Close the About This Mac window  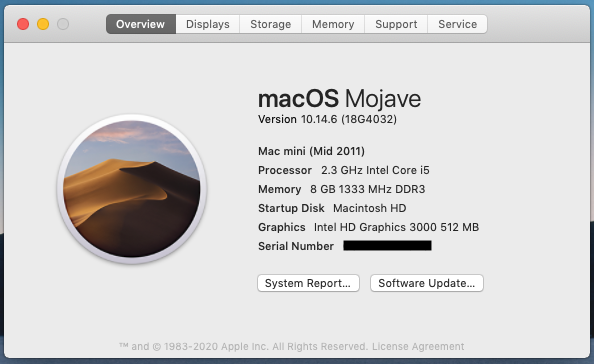point(23,24)
